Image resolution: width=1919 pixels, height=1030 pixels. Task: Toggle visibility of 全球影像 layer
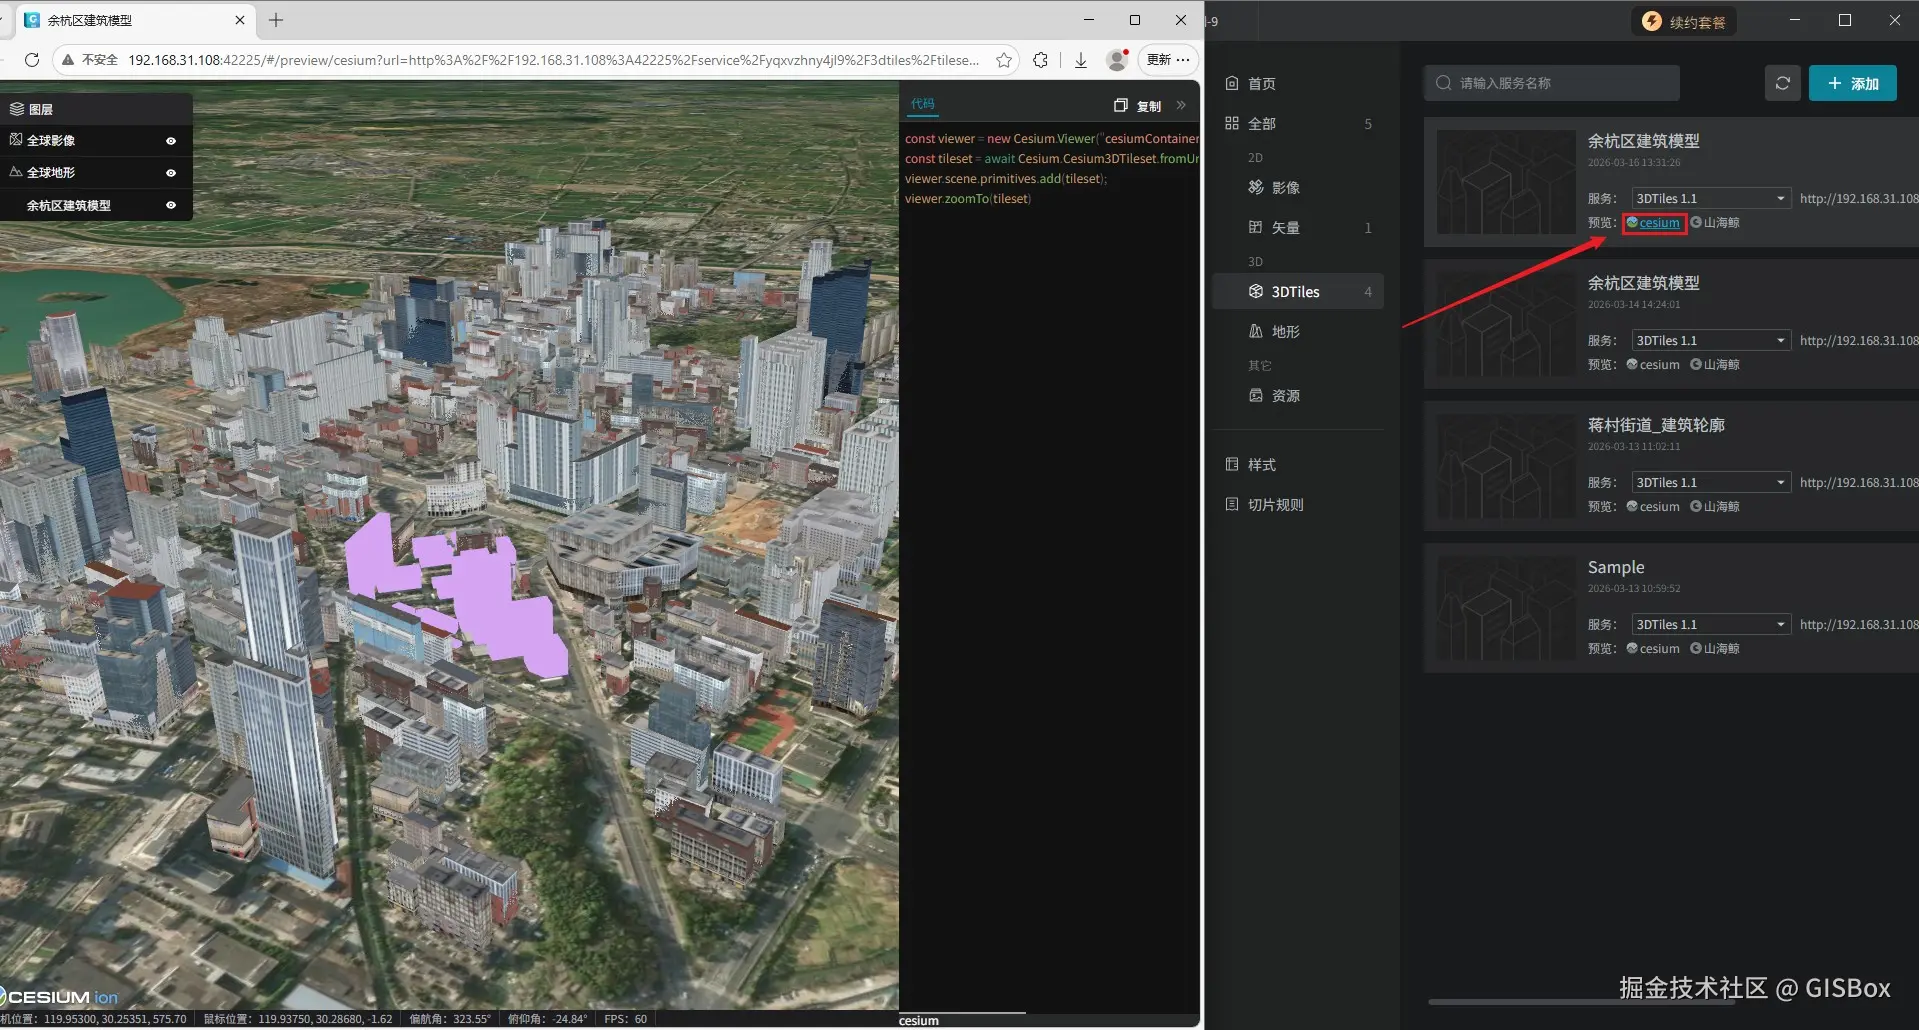171,141
